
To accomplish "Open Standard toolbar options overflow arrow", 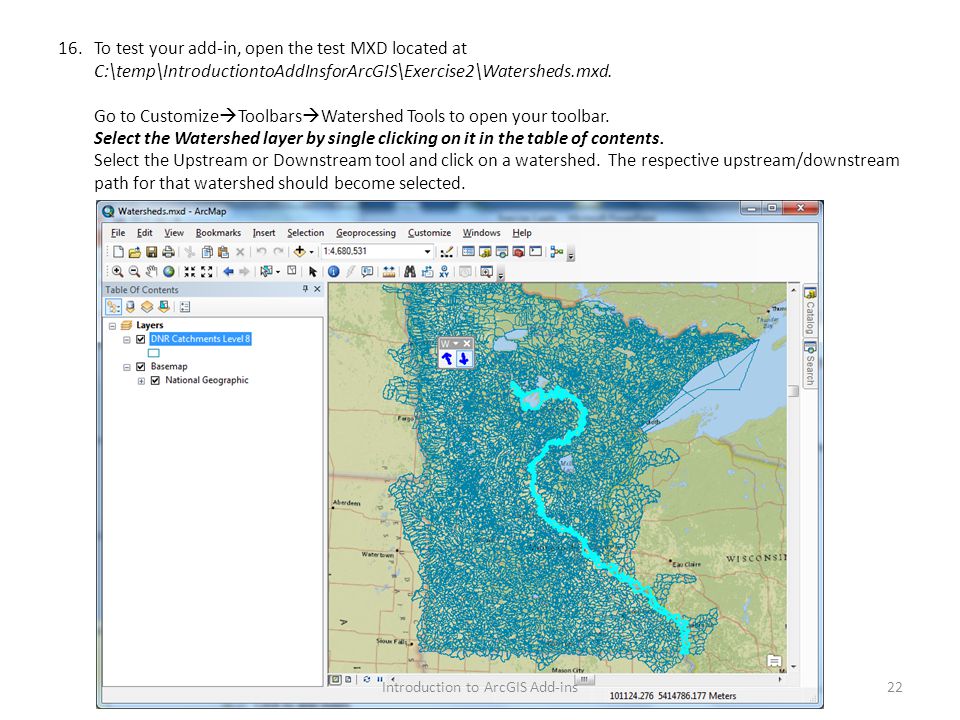I will [571, 255].
